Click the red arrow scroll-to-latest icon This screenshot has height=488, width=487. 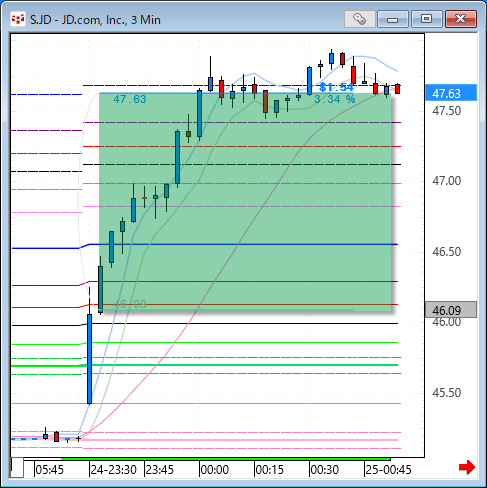coord(467,467)
